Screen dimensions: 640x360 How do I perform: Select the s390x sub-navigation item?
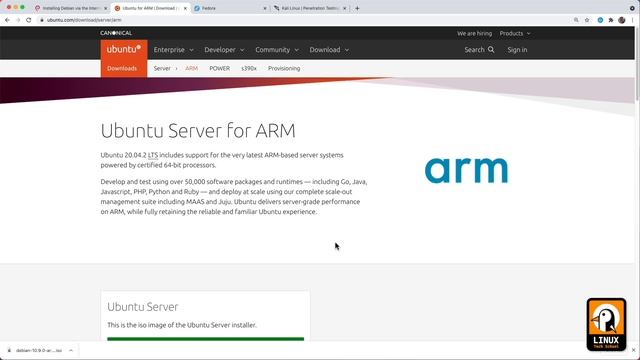pos(249,69)
